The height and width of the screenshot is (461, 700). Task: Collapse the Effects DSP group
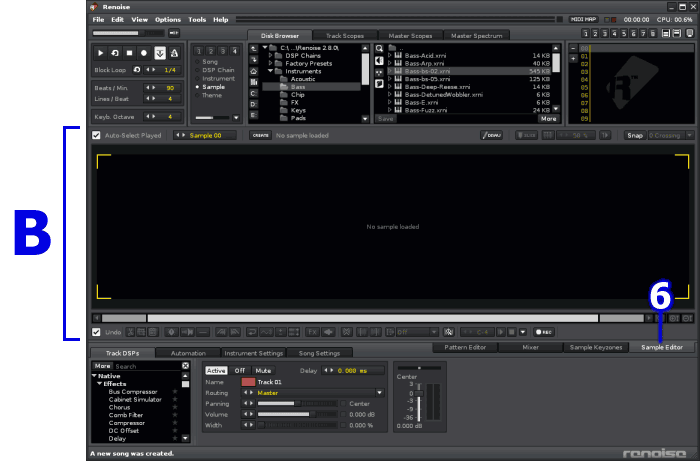coord(100,384)
